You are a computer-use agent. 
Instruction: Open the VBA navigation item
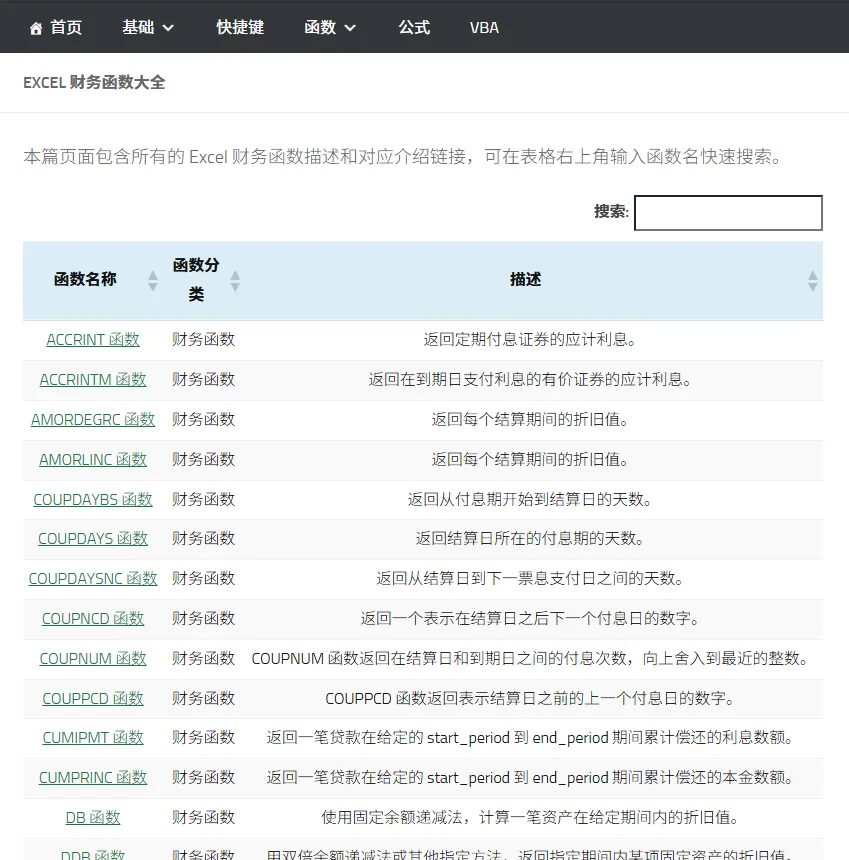[484, 27]
